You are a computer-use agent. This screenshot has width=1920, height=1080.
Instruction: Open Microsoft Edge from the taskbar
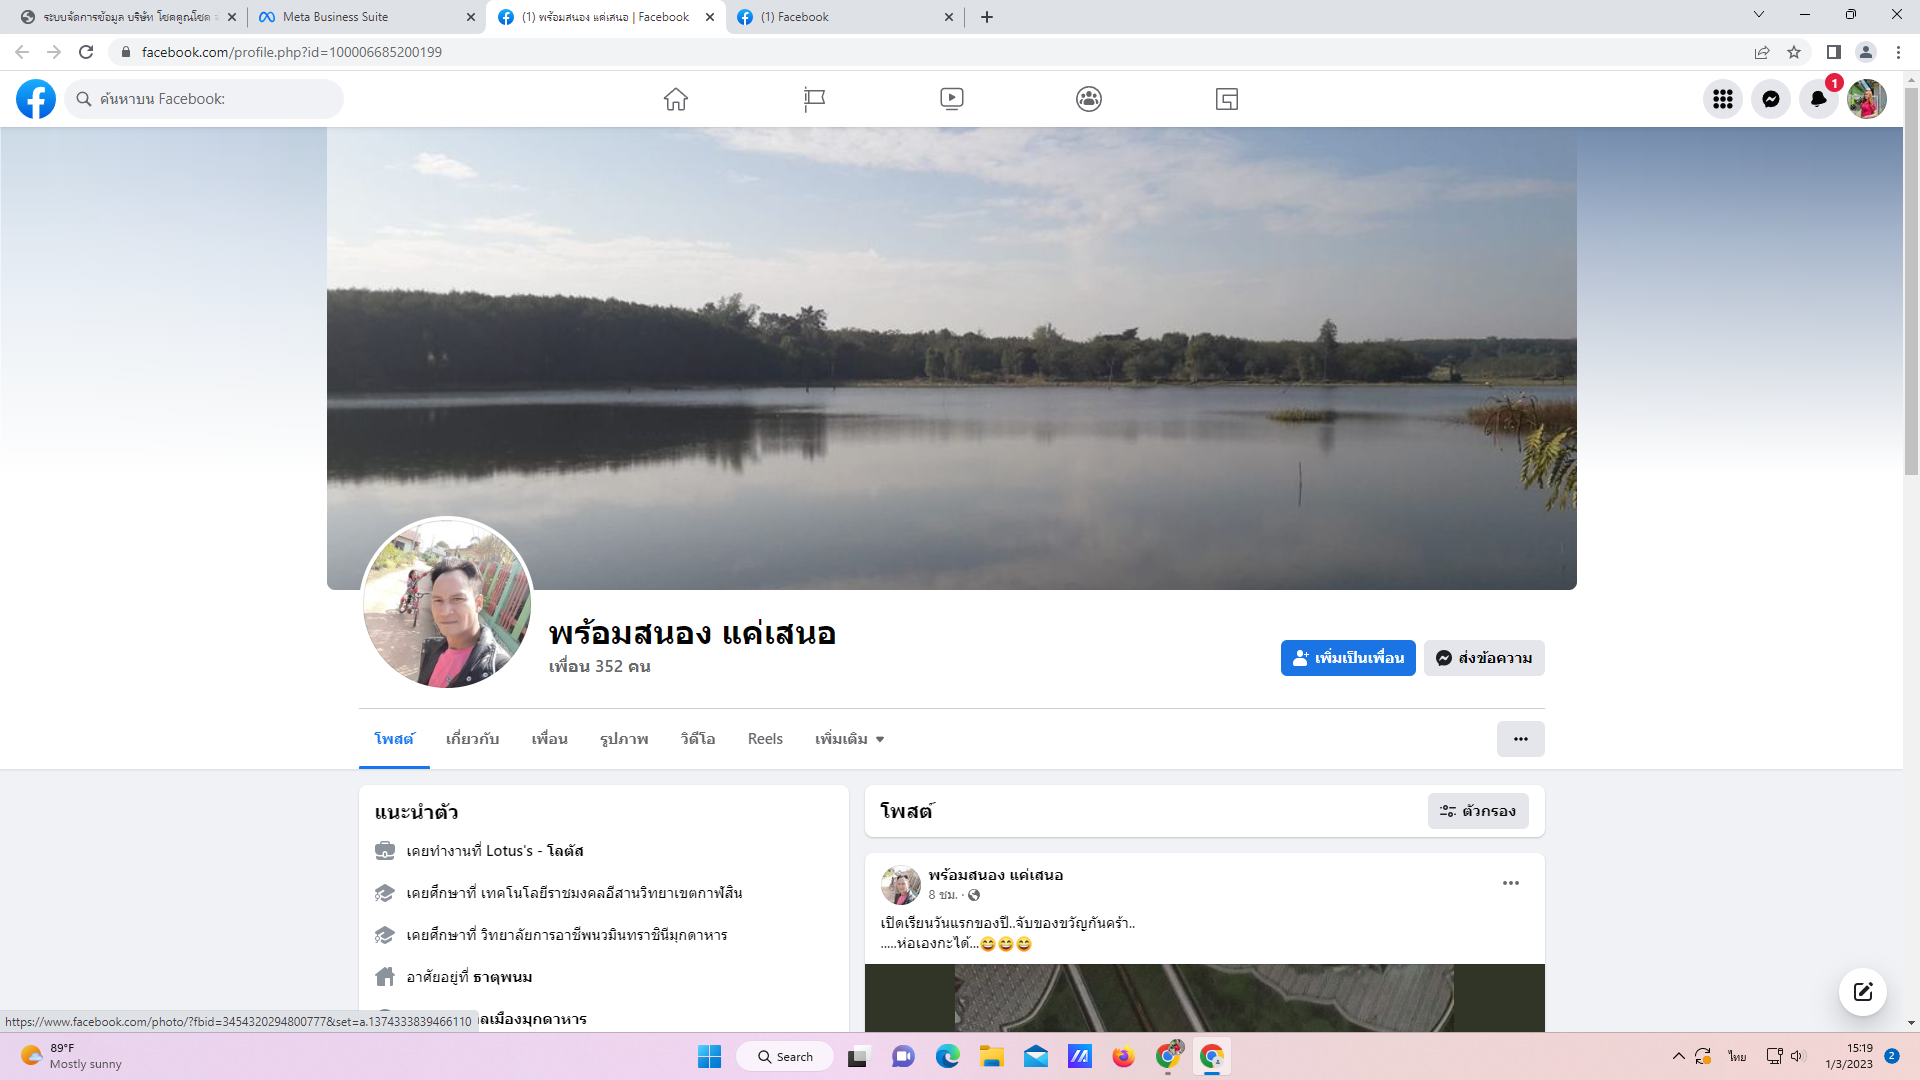point(947,1057)
